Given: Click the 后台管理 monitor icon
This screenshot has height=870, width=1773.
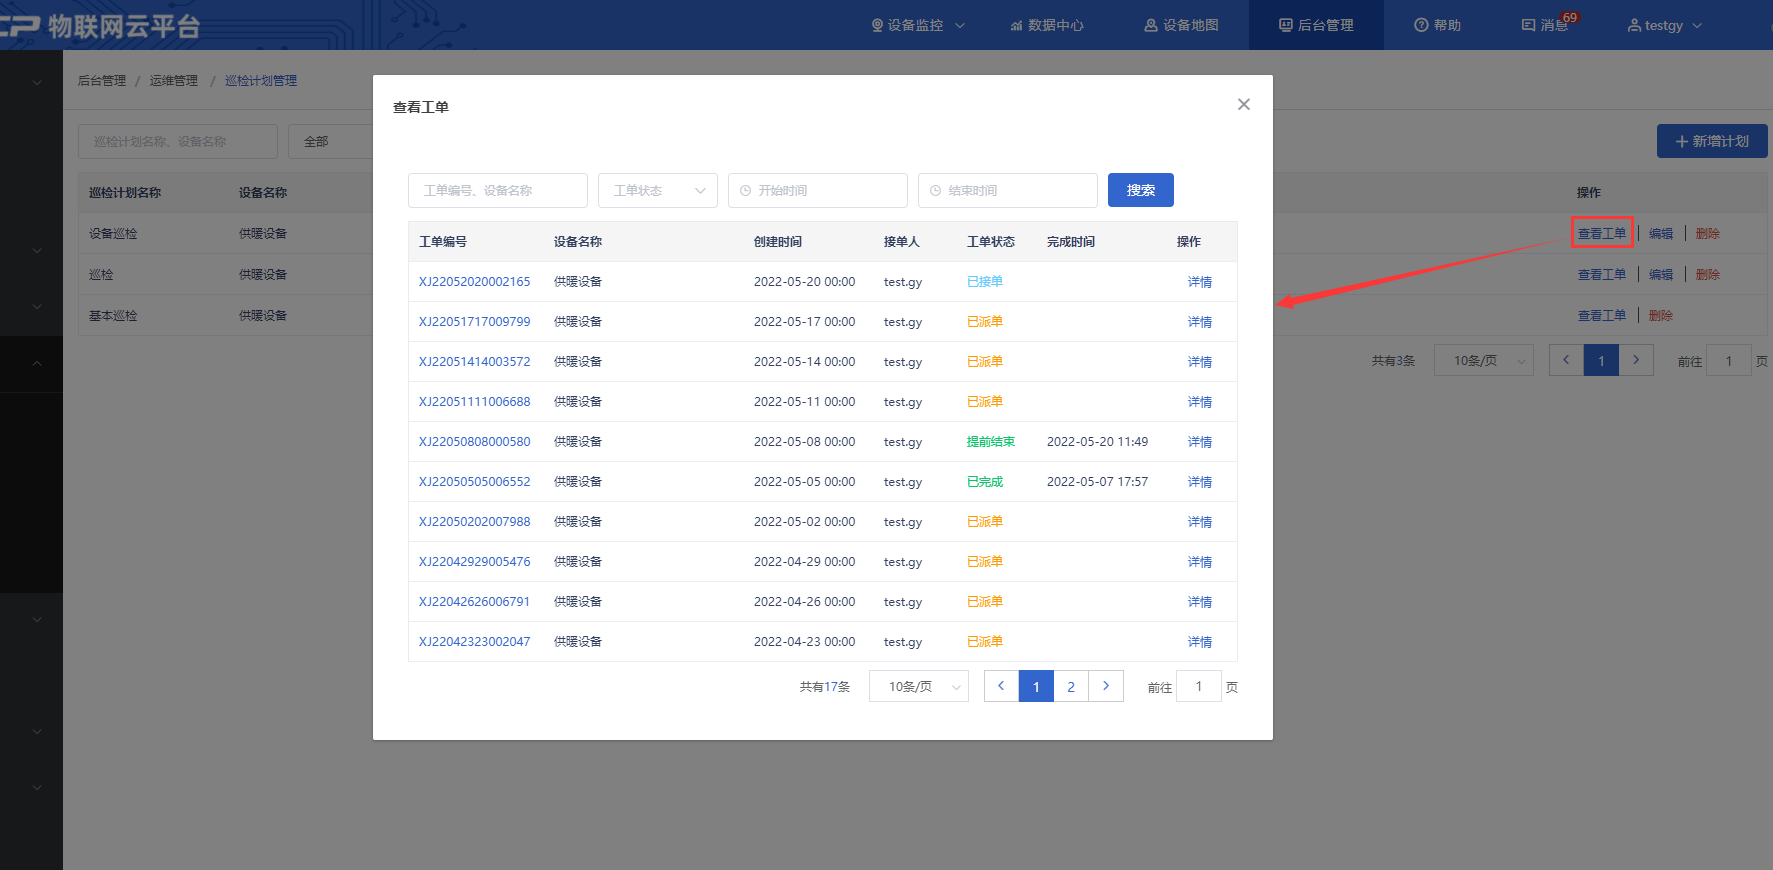Looking at the screenshot, I should (x=1286, y=25).
